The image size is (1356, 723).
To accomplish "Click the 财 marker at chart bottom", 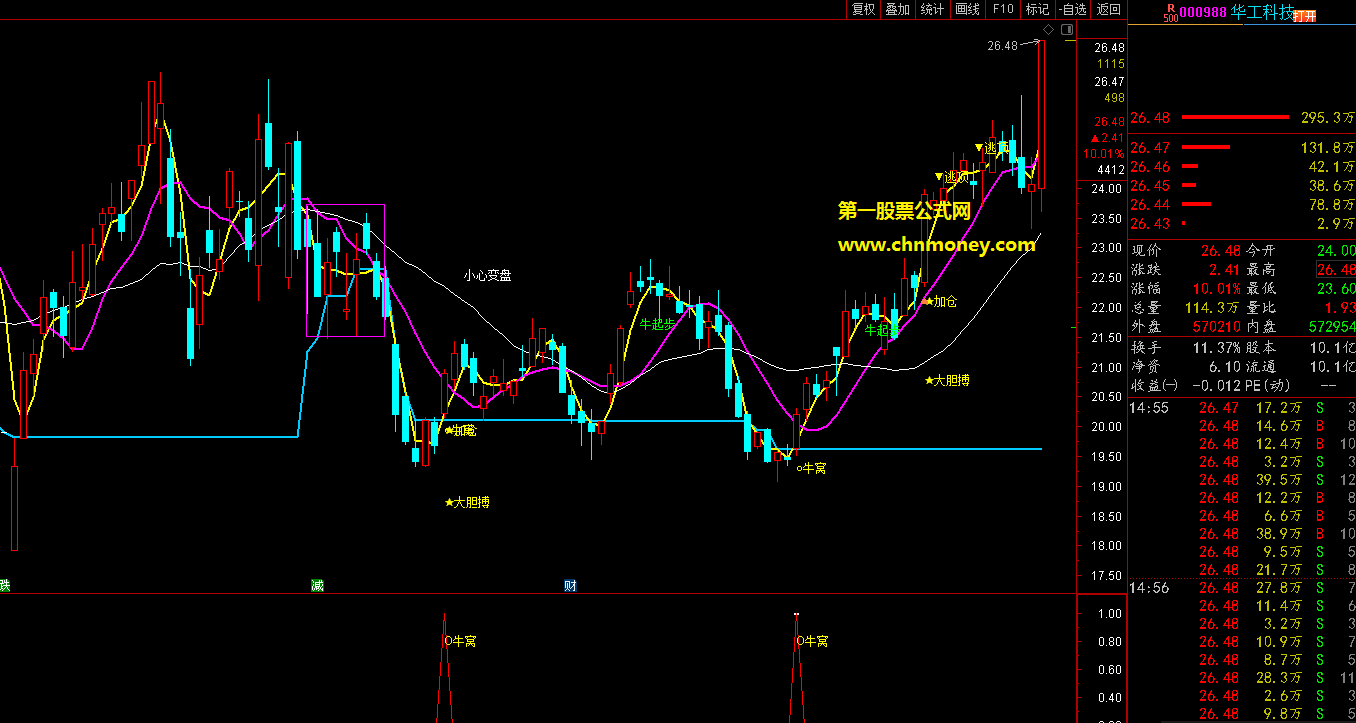I will click(569, 586).
